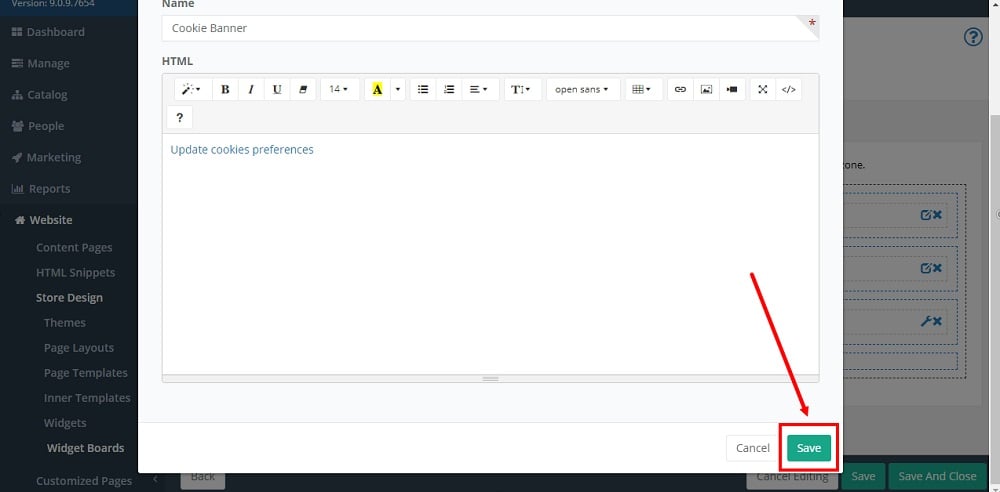Open the Reports sidebar menu
The height and width of the screenshot is (492, 1000).
49,188
